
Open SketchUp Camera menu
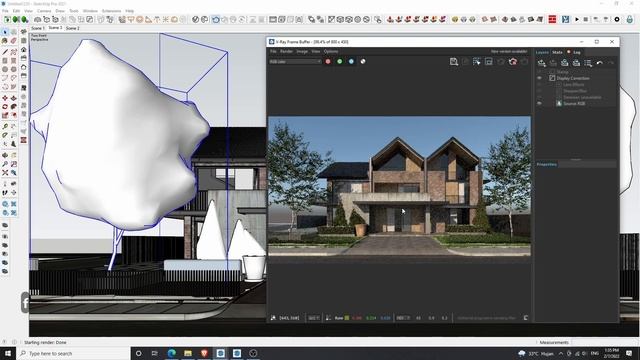click(x=44, y=11)
